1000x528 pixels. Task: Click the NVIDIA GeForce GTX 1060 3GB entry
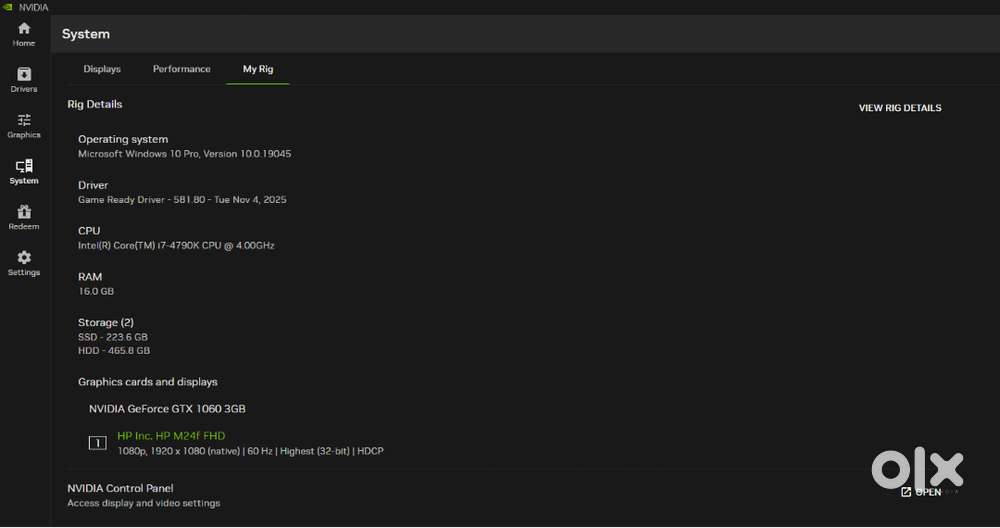pyautogui.click(x=167, y=409)
